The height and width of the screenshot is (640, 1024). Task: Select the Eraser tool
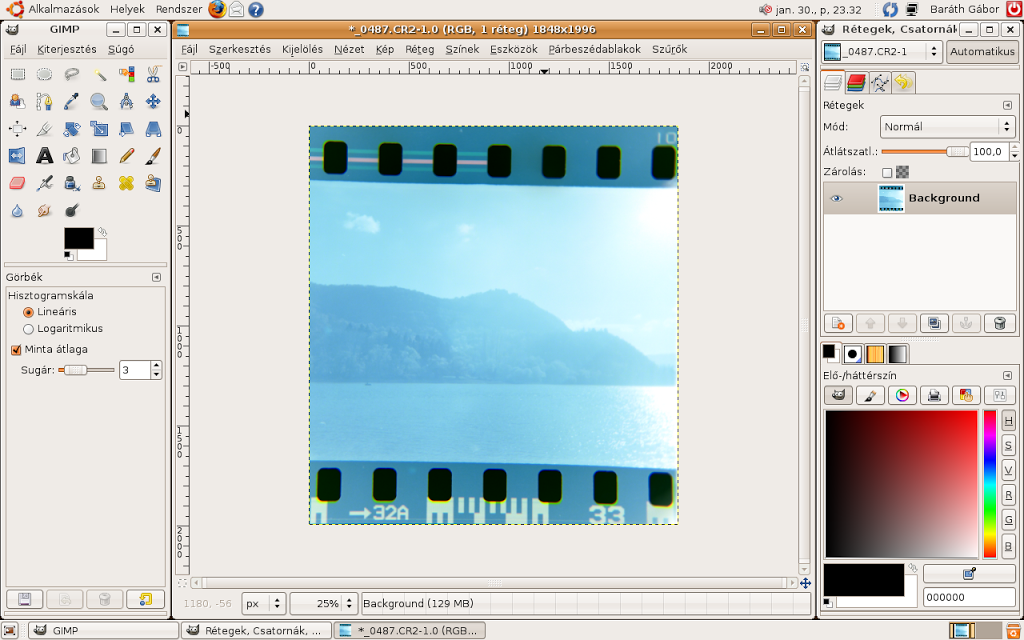(x=18, y=184)
